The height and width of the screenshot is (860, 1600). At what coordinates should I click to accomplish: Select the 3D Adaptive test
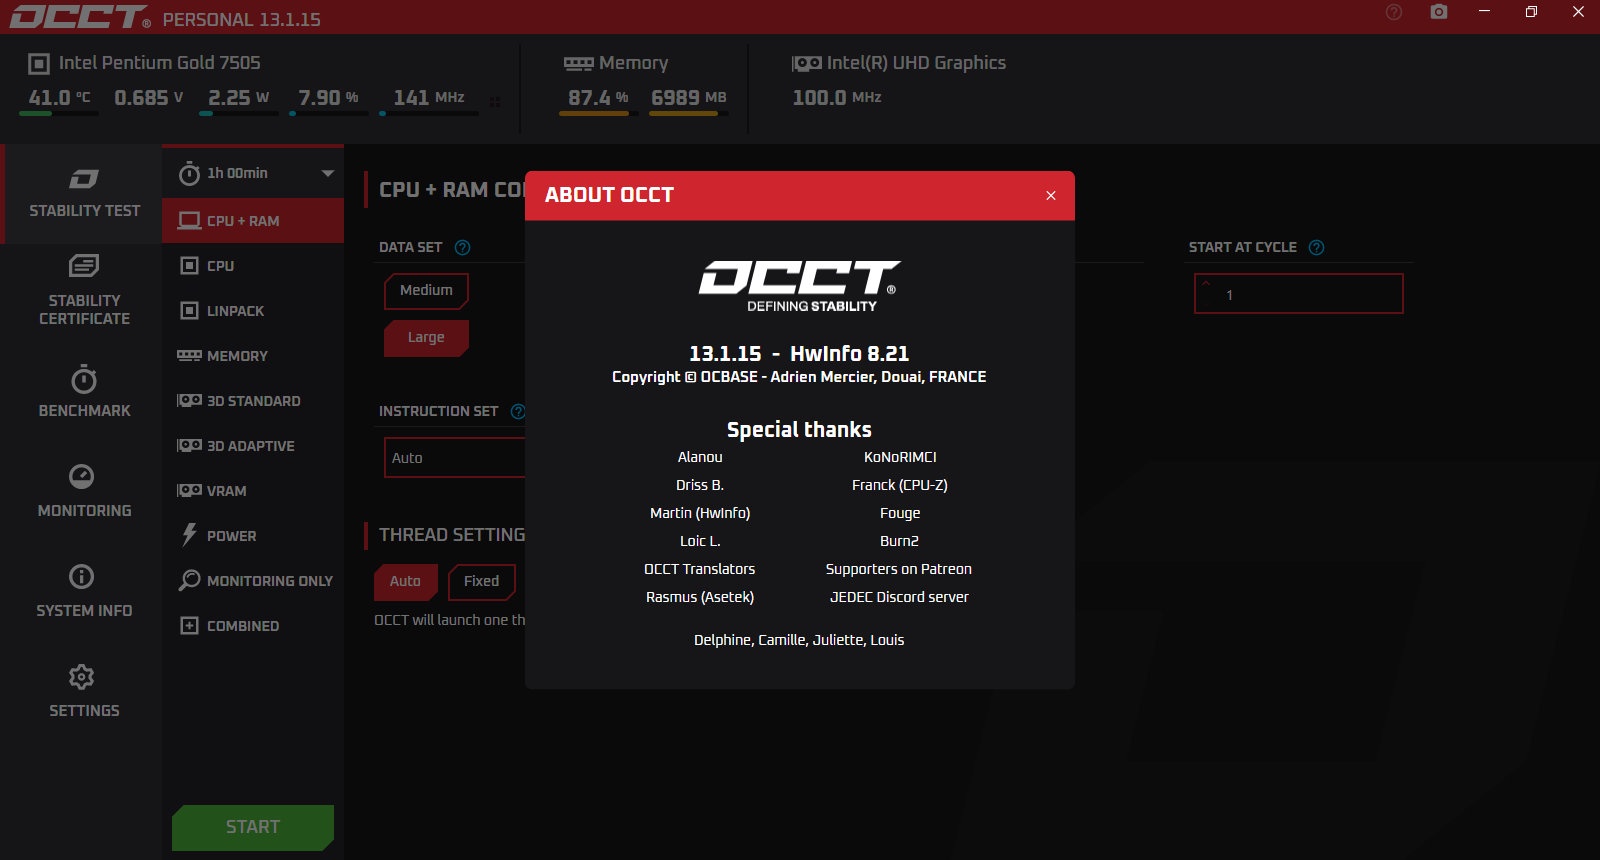pos(253,446)
